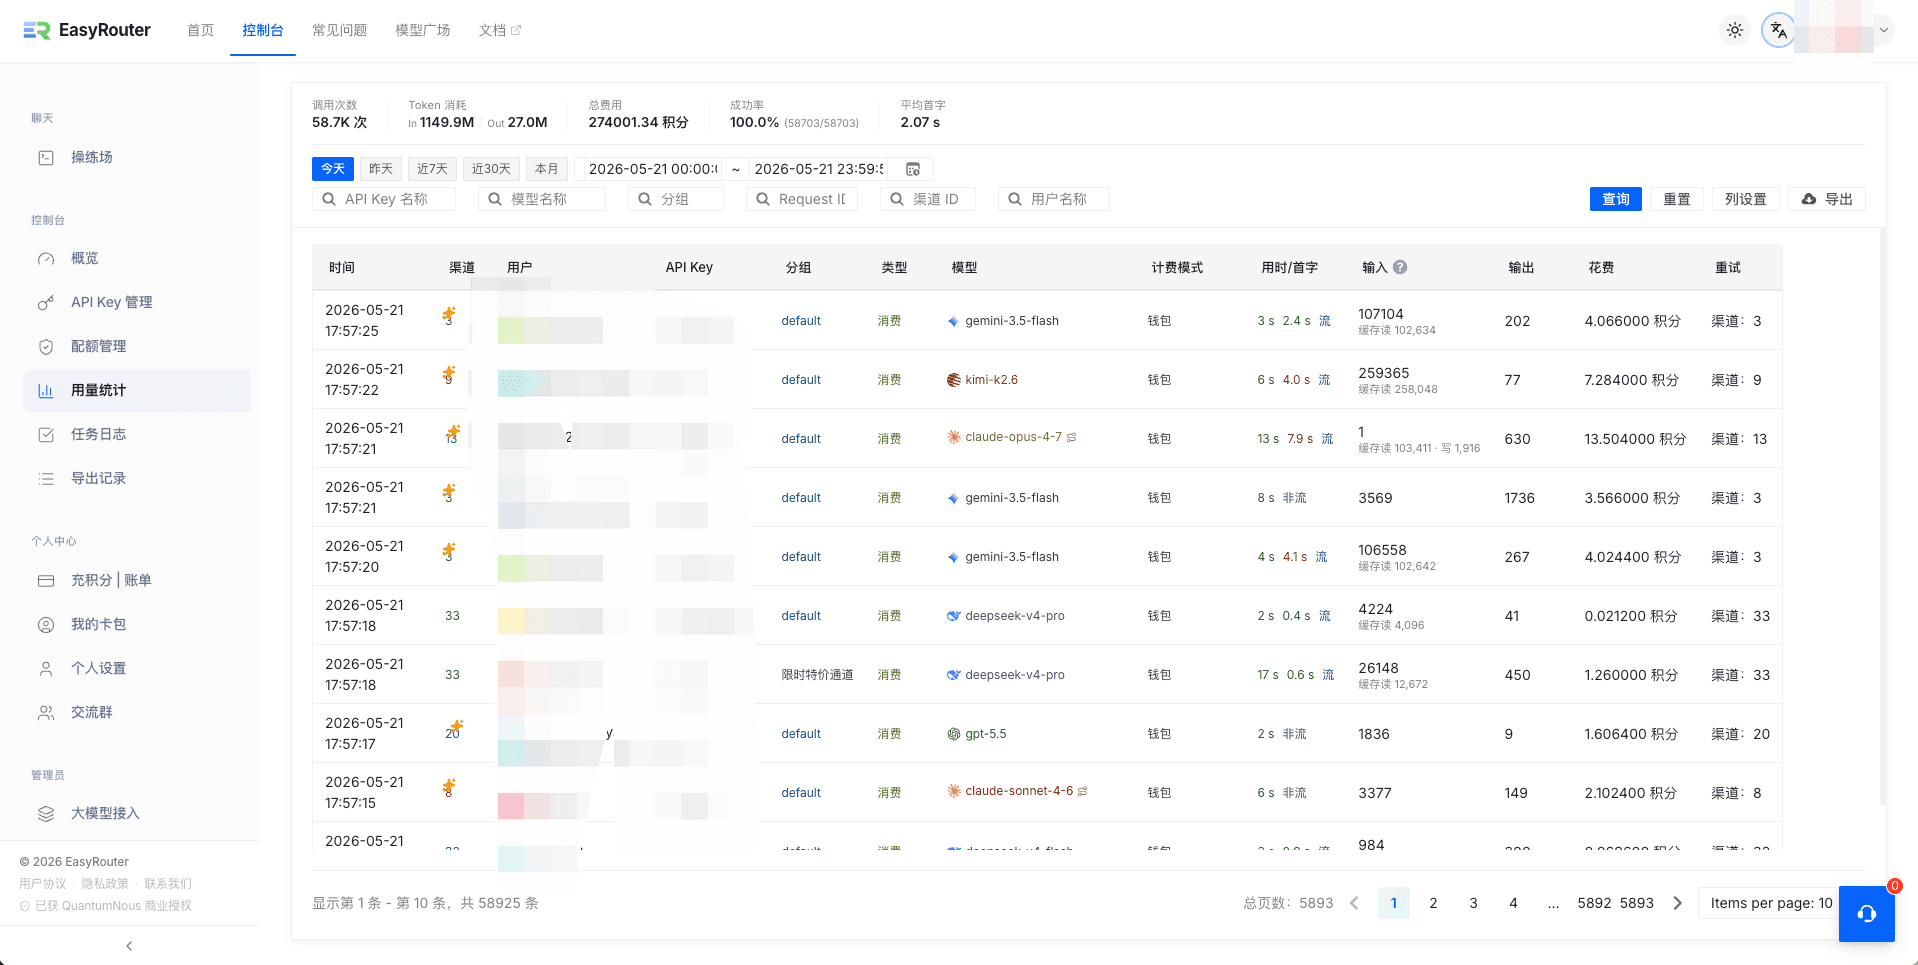Click the end date field 2026-05-21 23:59

(819, 169)
